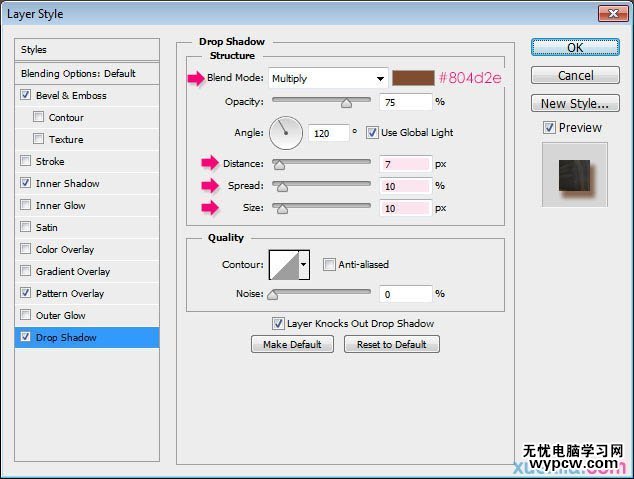Toggle the Bevel & Emboss checkbox
634x479 pixels.
(x=25, y=95)
